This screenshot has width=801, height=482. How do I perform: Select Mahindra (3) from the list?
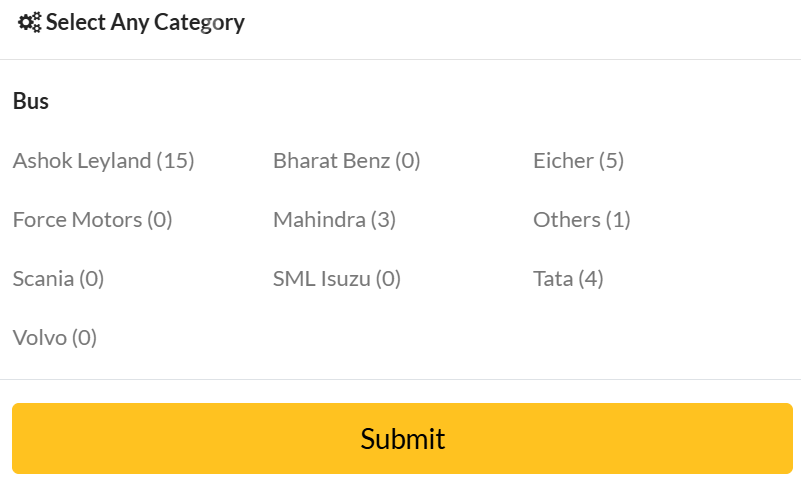click(x=335, y=220)
